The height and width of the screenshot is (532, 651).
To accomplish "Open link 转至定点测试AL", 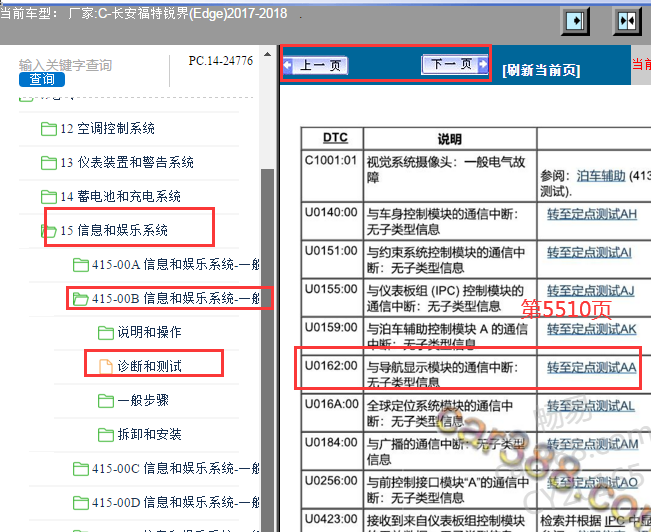I will 590,406.
